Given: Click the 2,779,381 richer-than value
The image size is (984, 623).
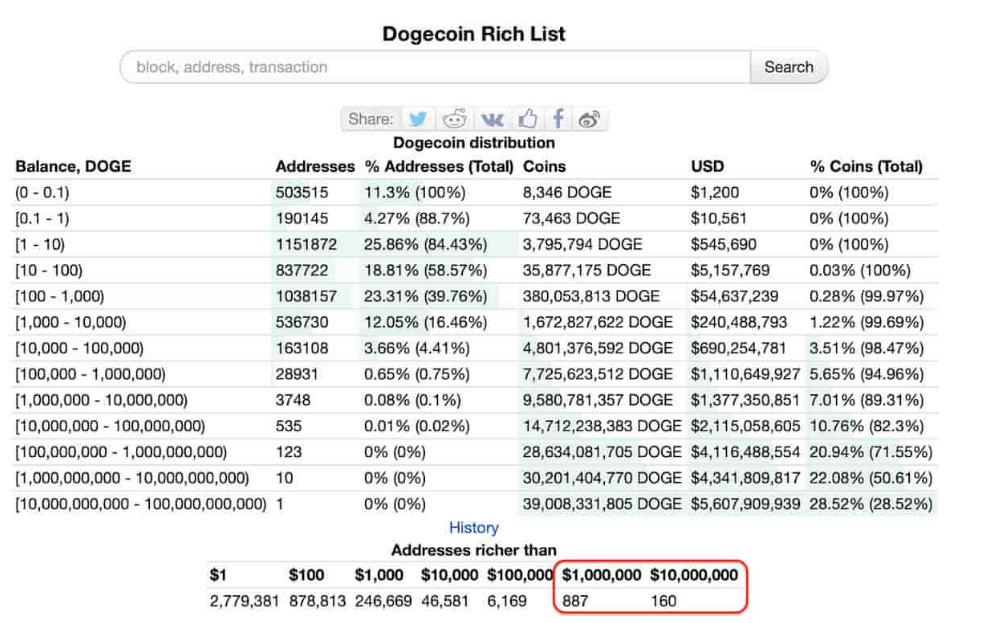Looking at the screenshot, I should click(x=244, y=601).
